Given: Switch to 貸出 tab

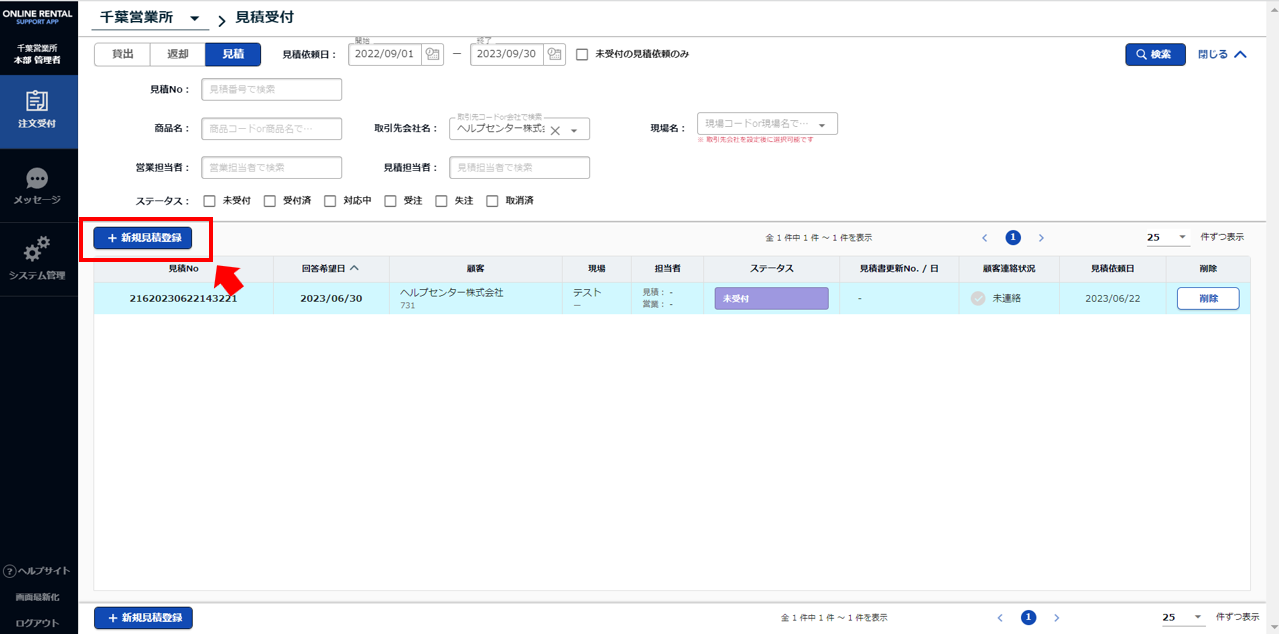Looking at the screenshot, I should [x=122, y=54].
